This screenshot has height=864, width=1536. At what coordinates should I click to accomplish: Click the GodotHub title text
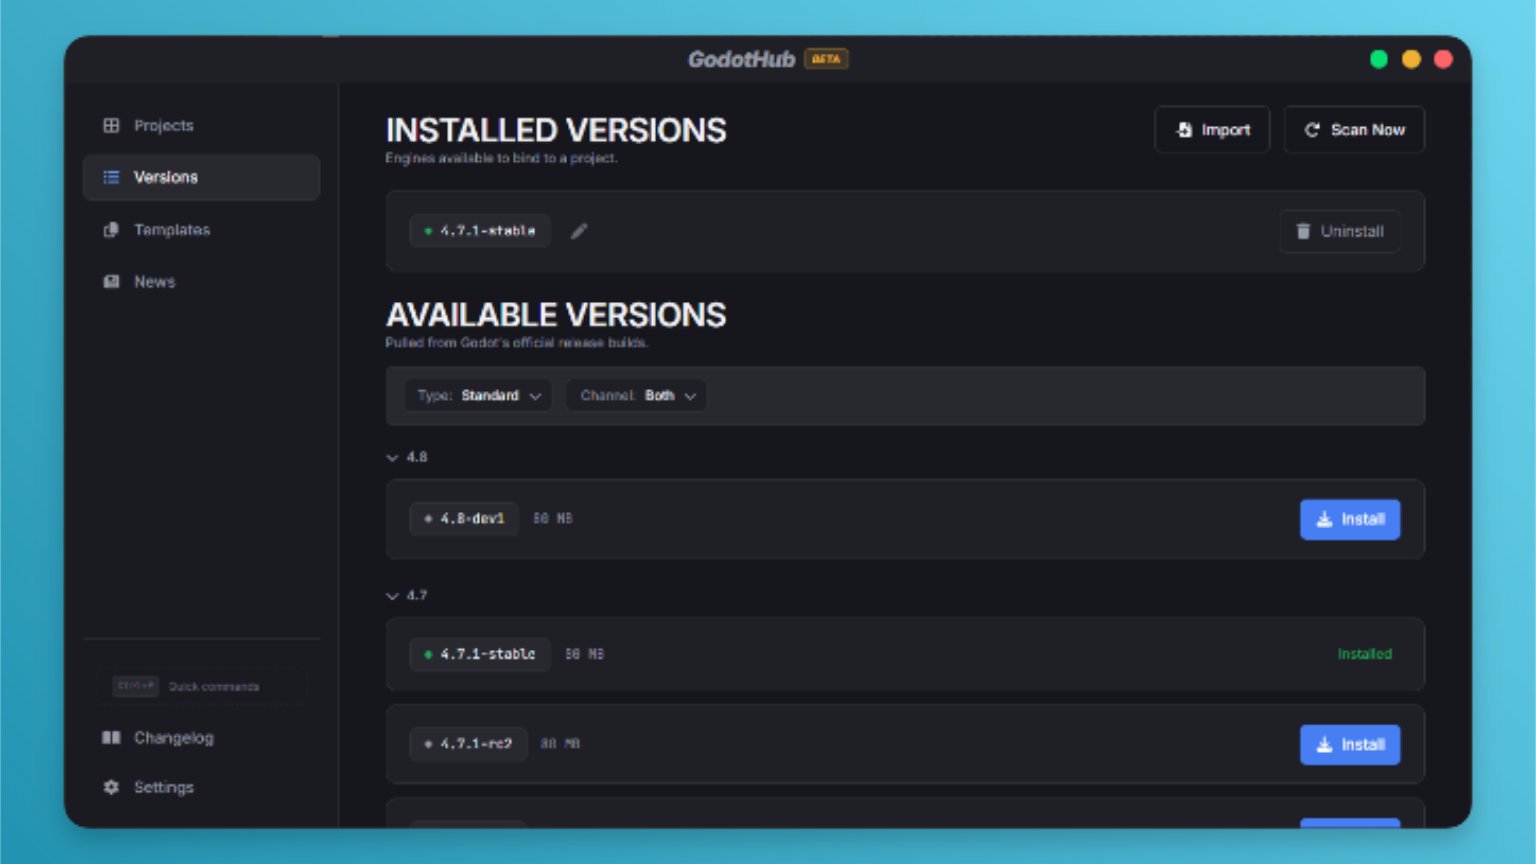tap(741, 59)
